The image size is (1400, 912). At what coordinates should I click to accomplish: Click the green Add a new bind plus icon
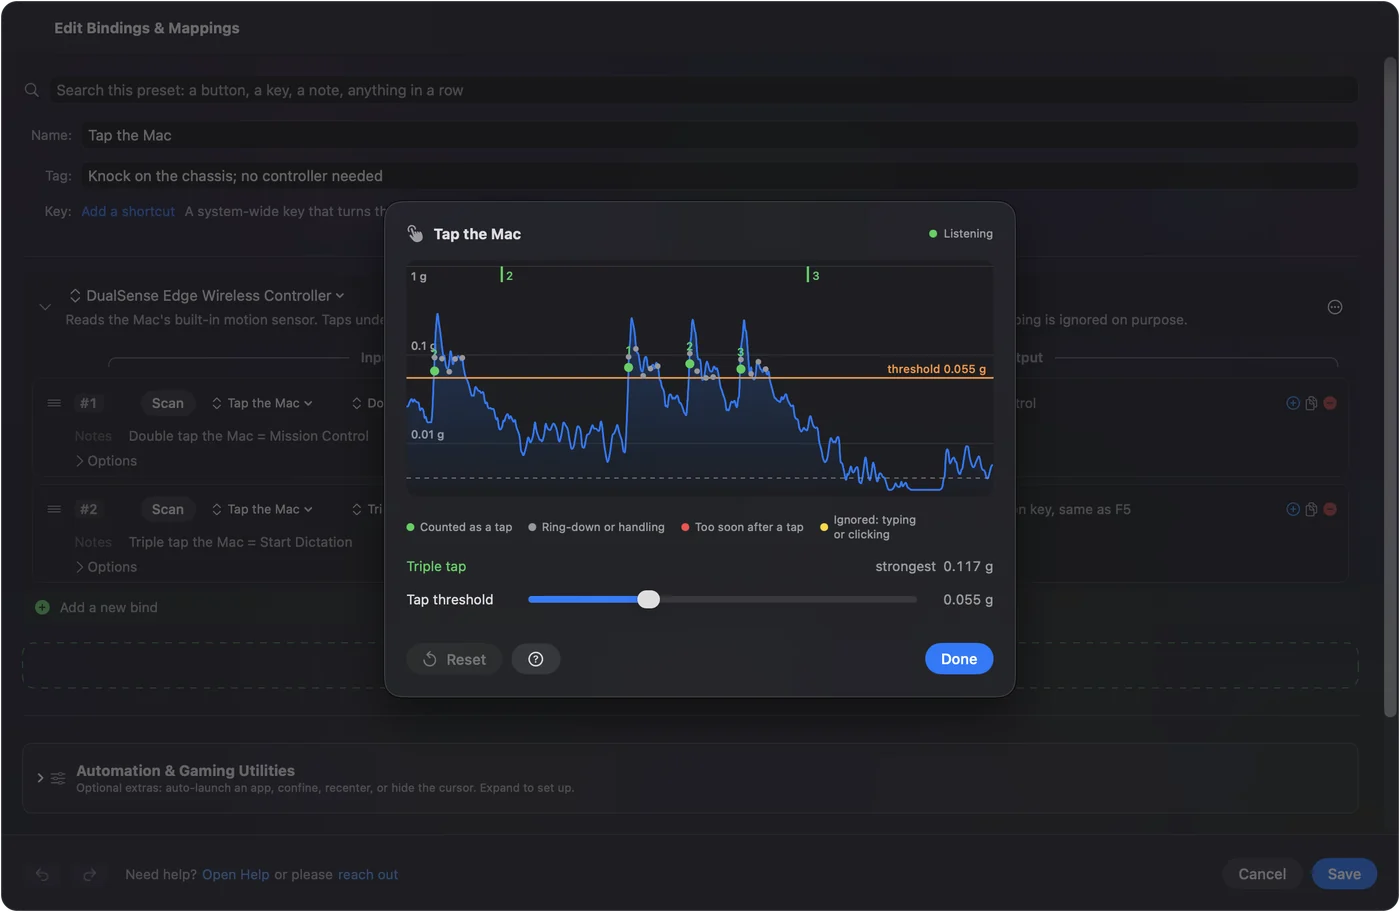click(42, 607)
